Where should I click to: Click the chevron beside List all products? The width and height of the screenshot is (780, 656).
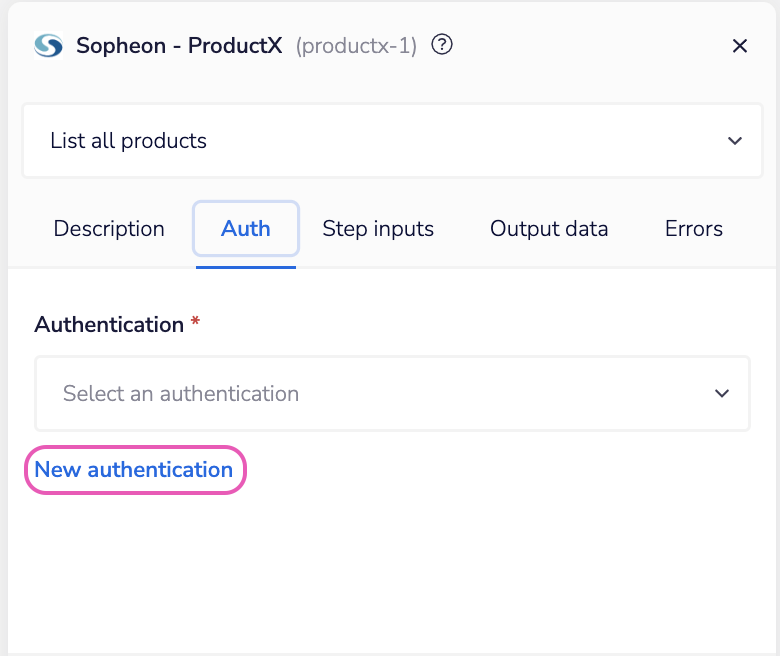(x=735, y=141)
